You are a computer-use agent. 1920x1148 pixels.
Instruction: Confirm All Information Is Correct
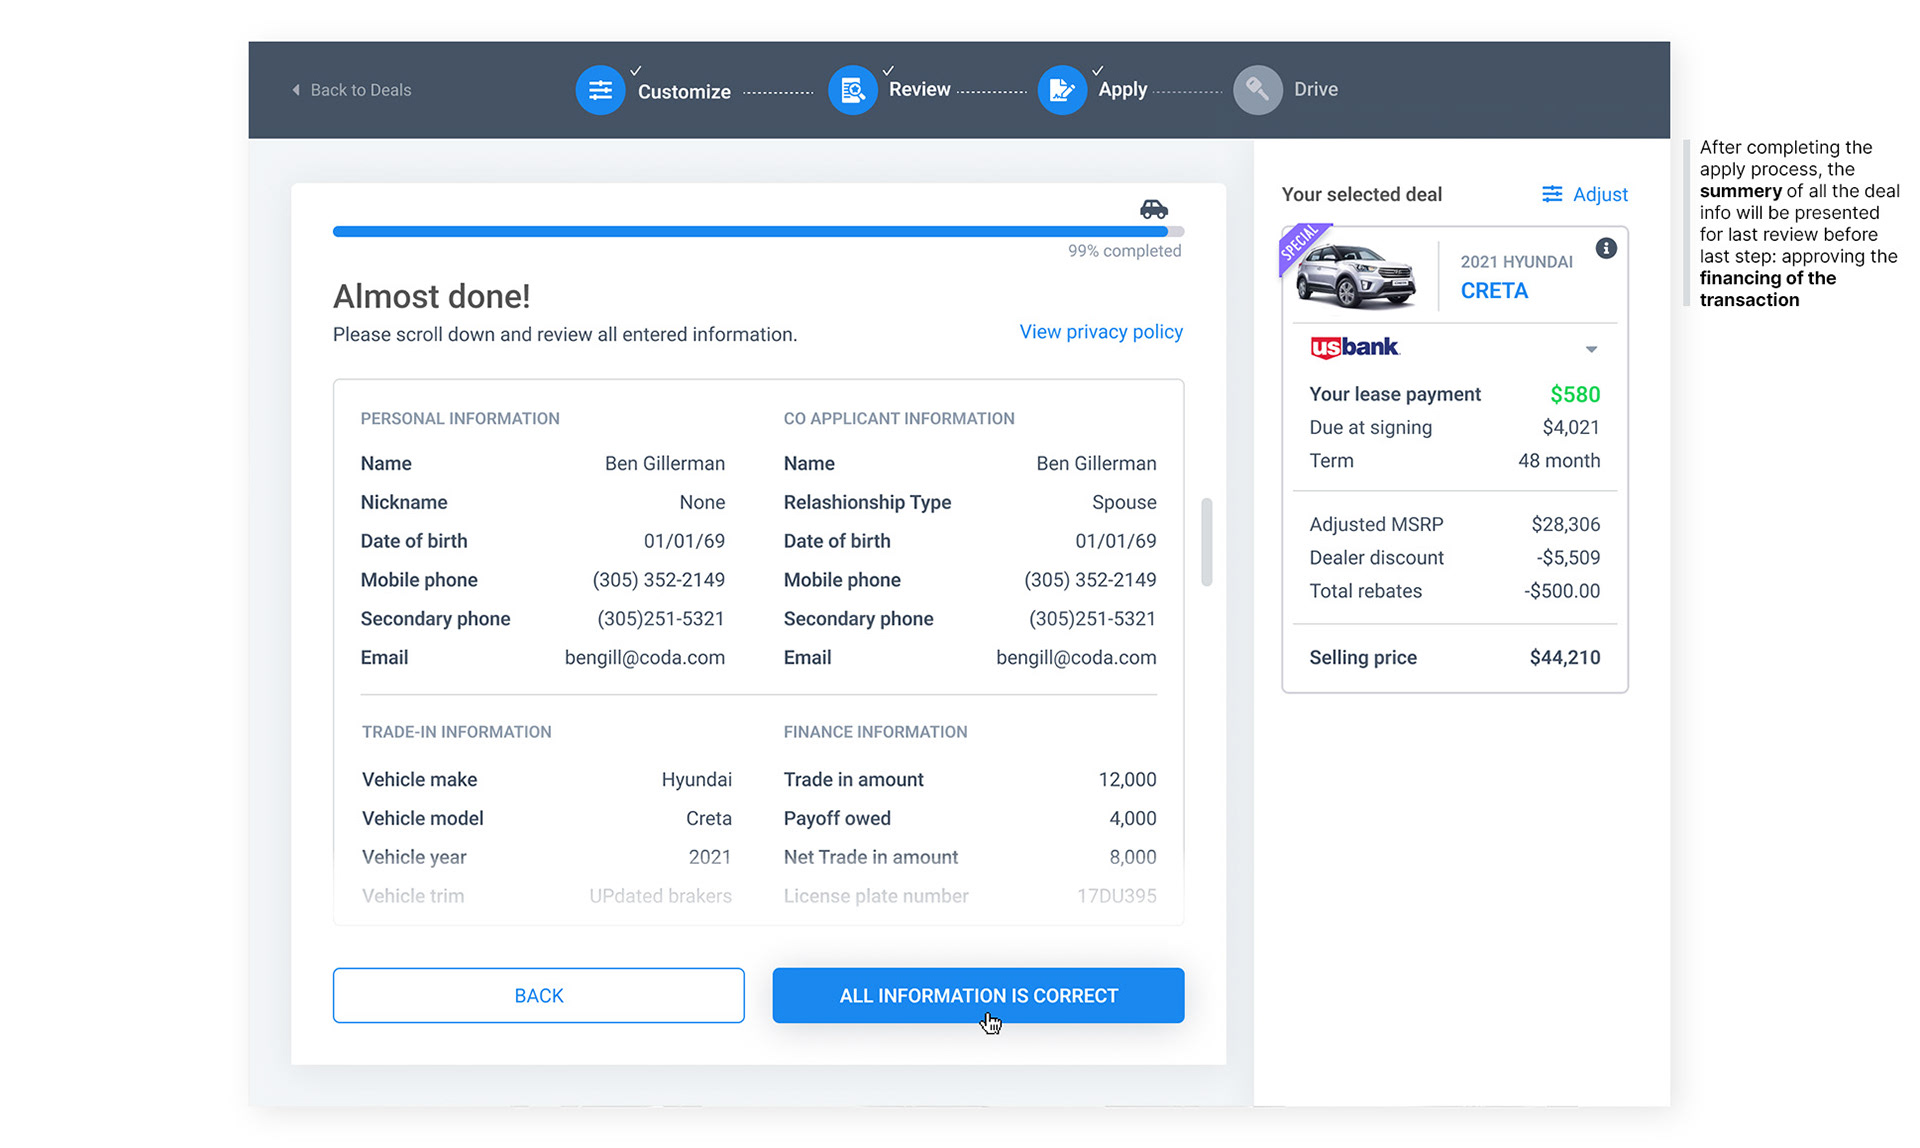[x=978, y=995]
